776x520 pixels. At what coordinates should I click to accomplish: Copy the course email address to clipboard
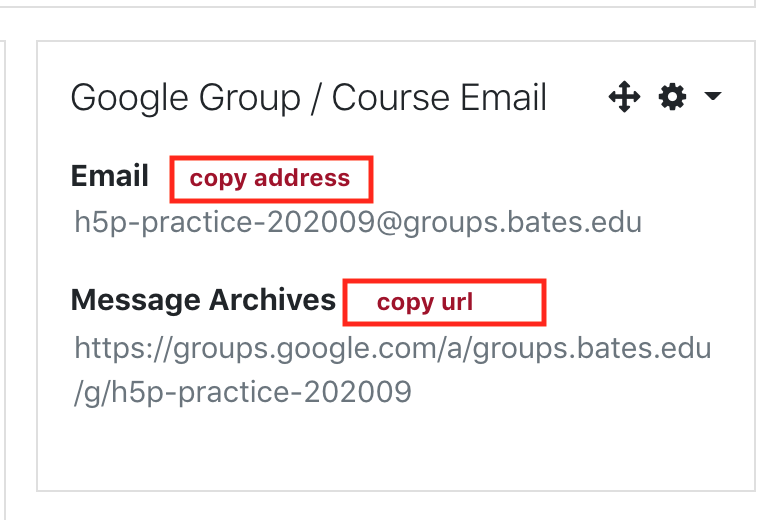270,178
